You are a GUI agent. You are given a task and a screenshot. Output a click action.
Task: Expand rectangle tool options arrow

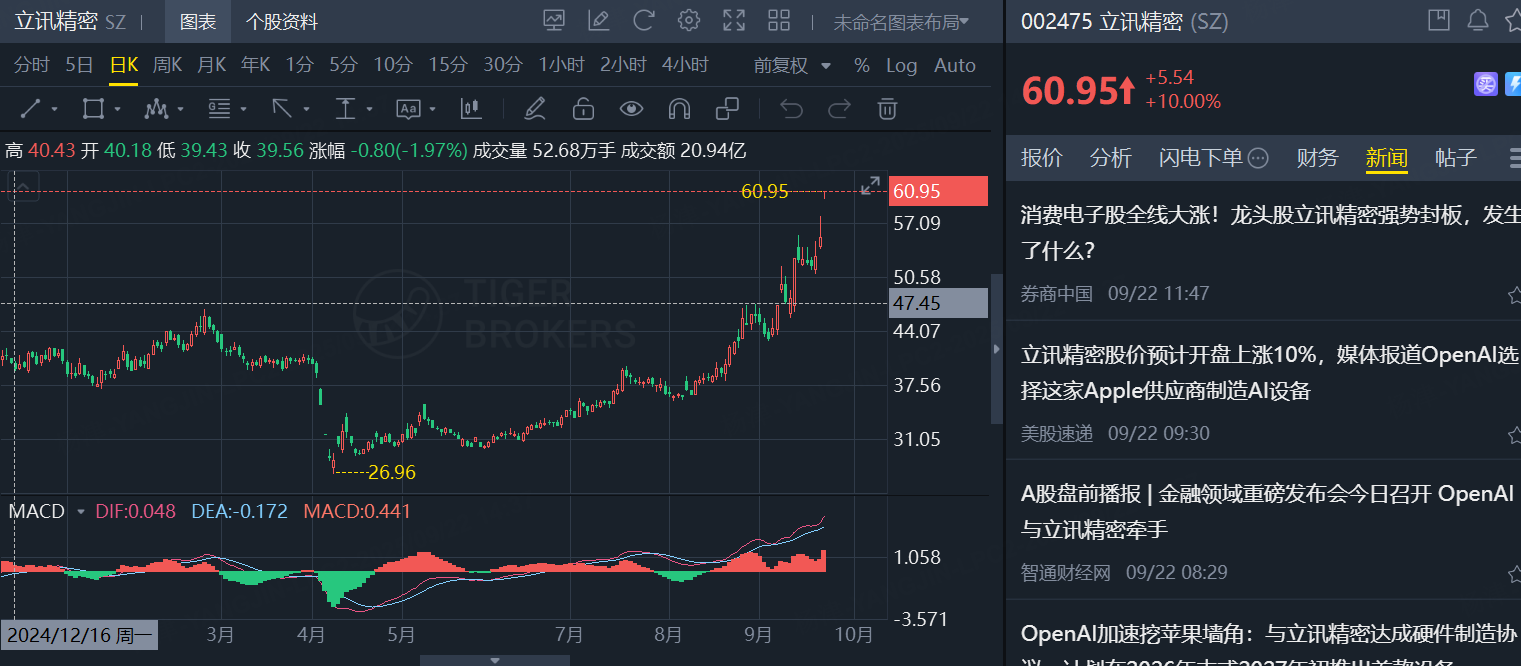117,109
